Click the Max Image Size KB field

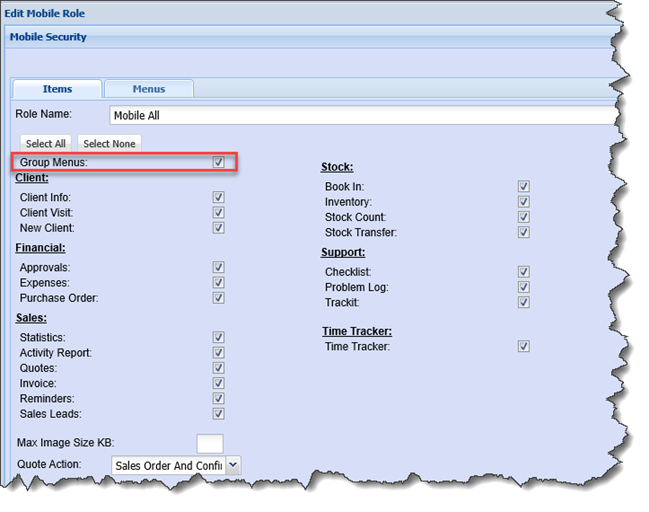[x=210, y=443]
